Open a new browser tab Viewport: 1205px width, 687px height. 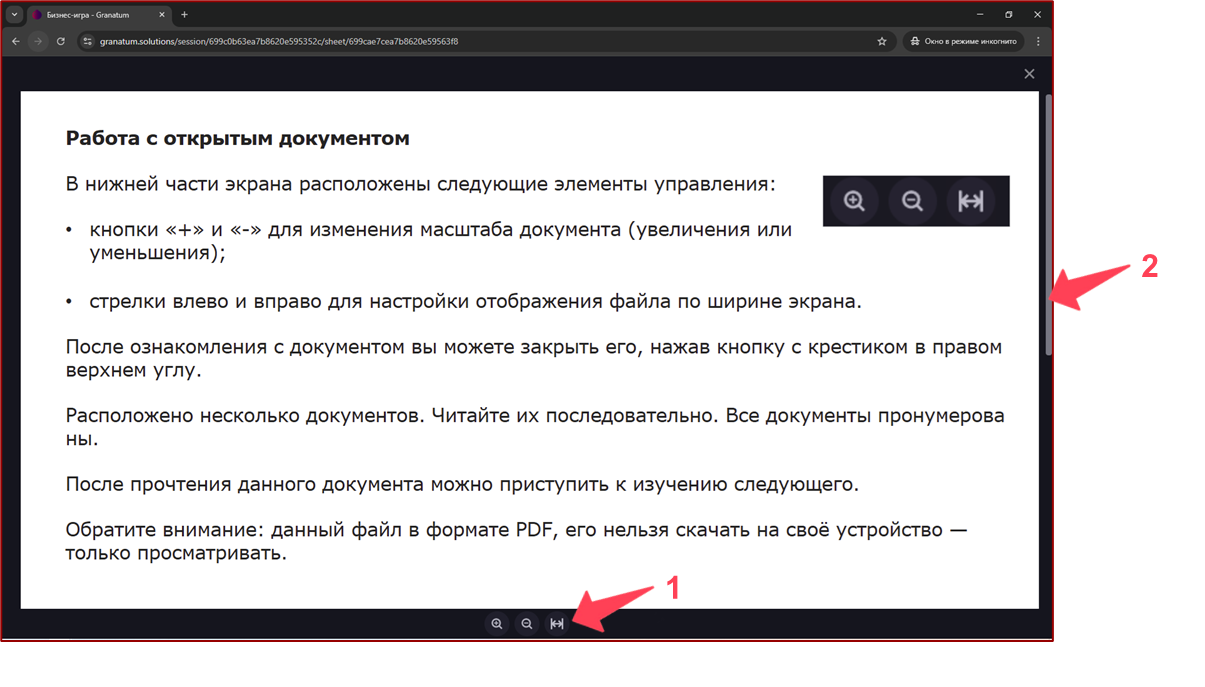click(x=184, y=15)
